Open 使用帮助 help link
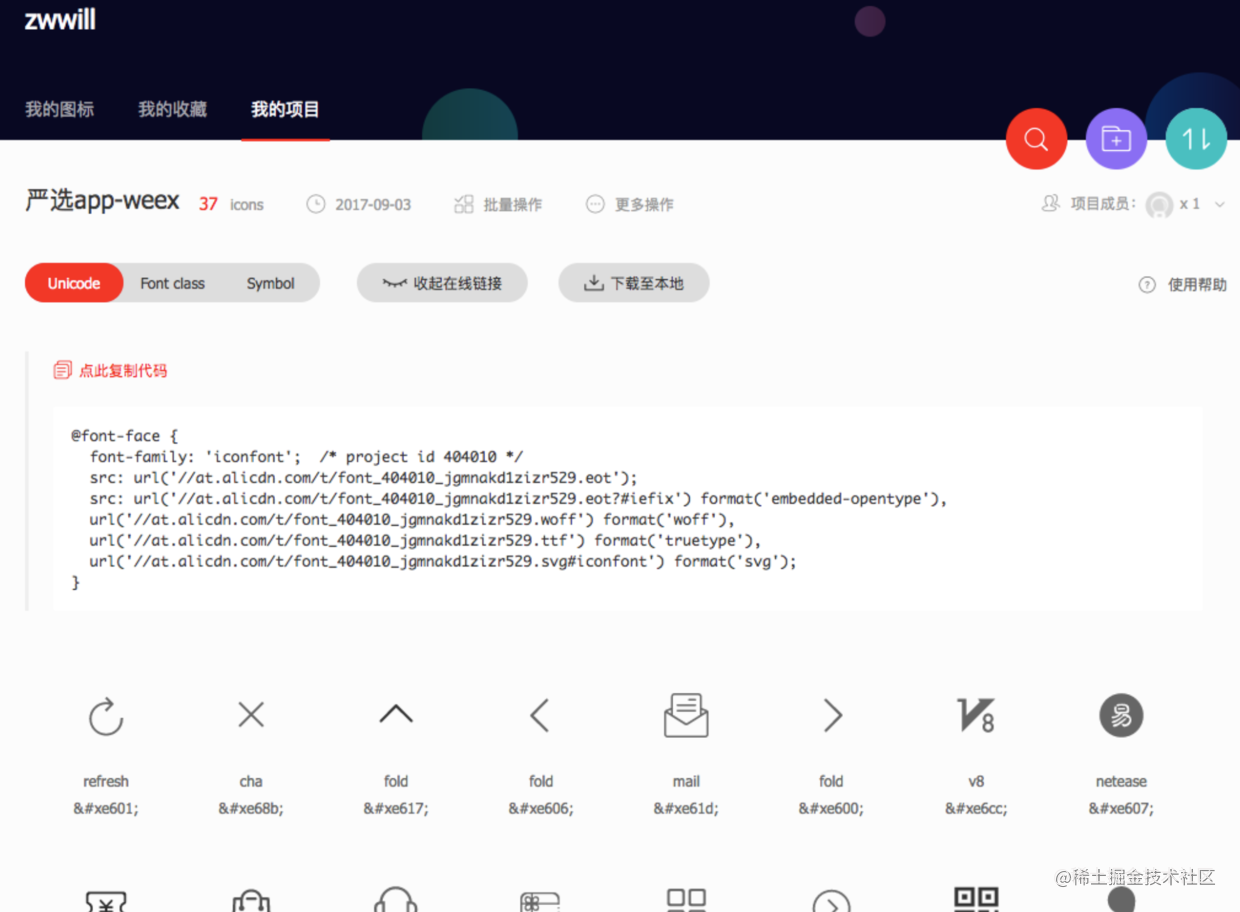1240x912 pixels. (1197, 285)
